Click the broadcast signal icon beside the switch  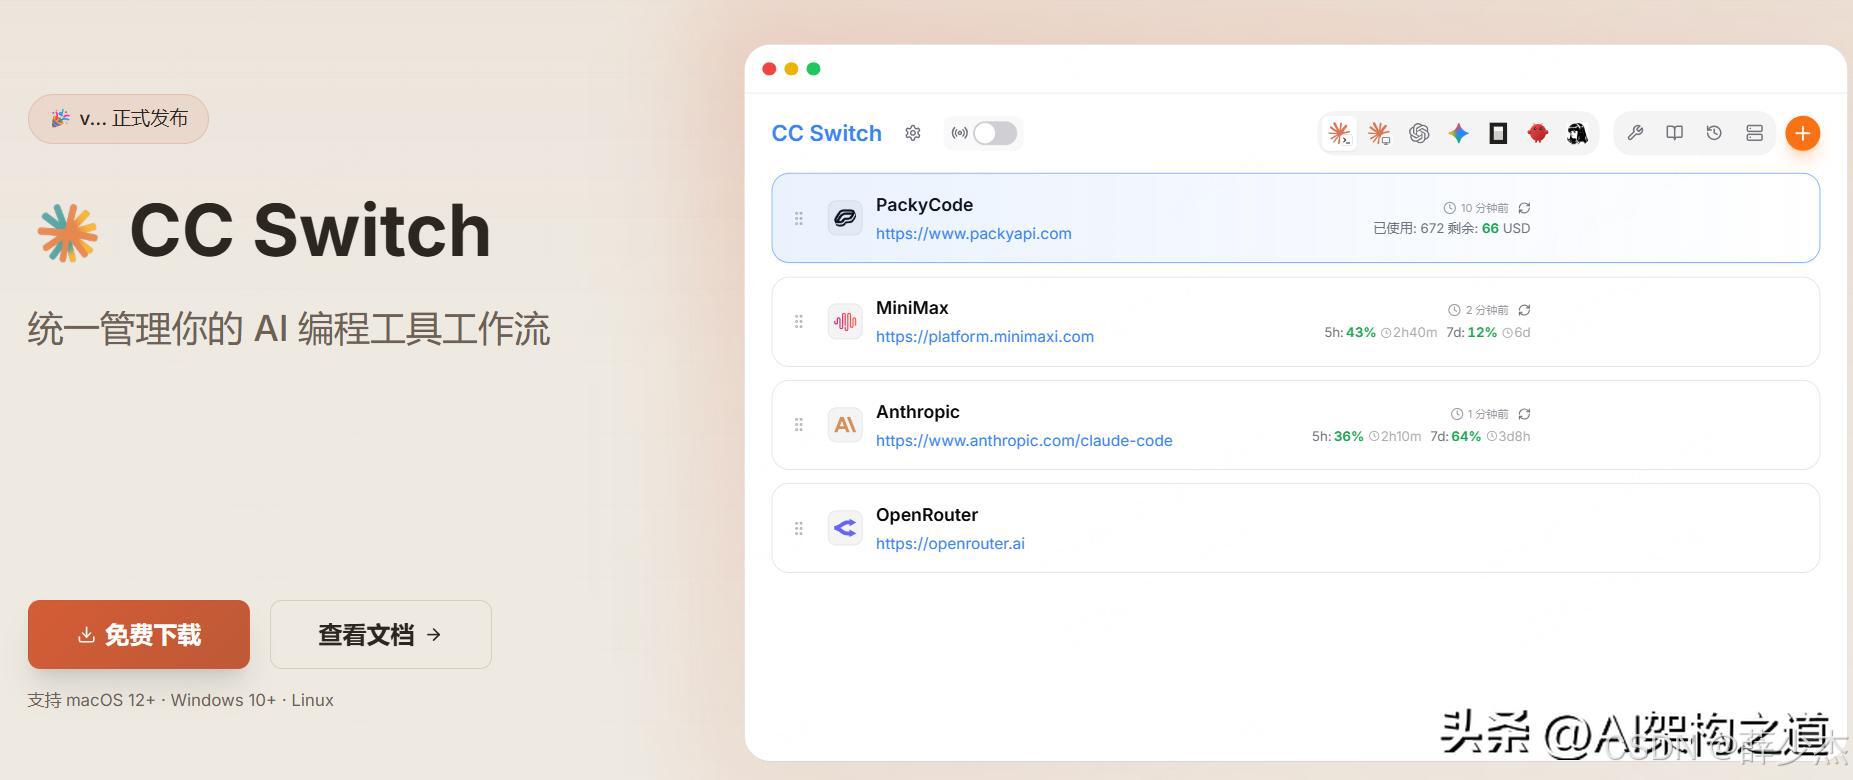[959, 133]
